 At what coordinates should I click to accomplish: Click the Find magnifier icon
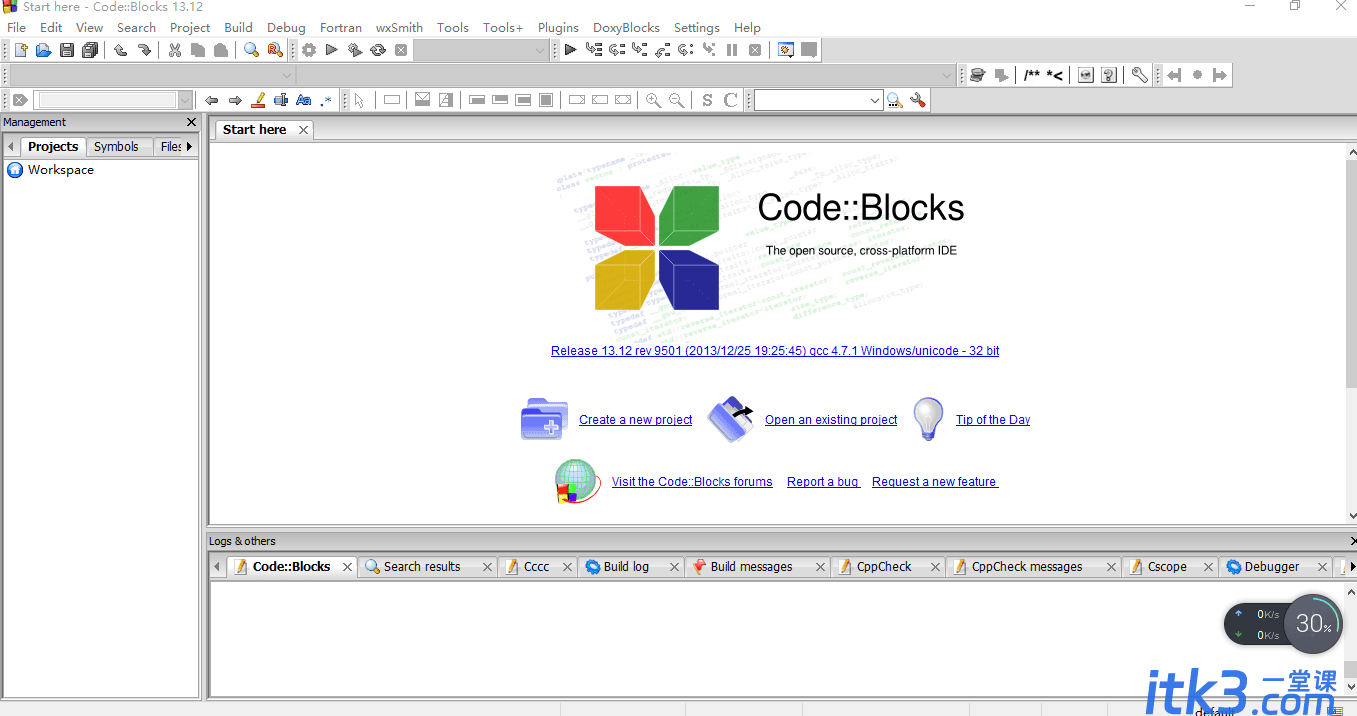click(252, 50)
